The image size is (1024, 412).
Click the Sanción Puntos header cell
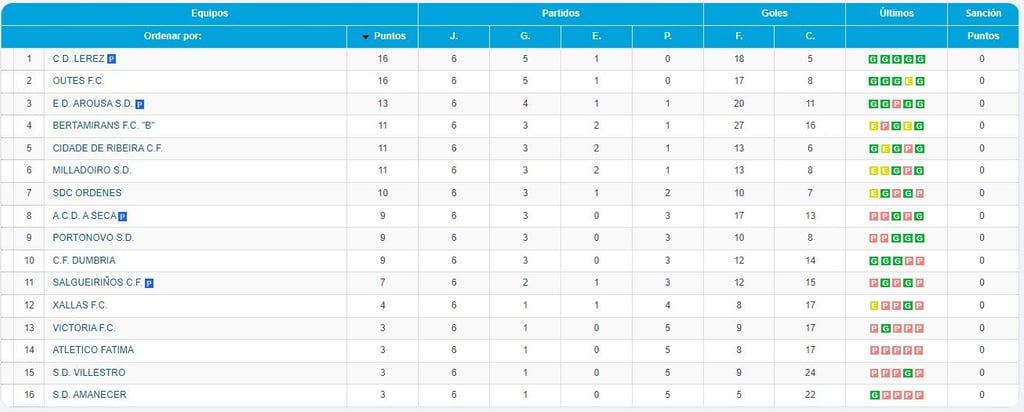tap(983, 37)
